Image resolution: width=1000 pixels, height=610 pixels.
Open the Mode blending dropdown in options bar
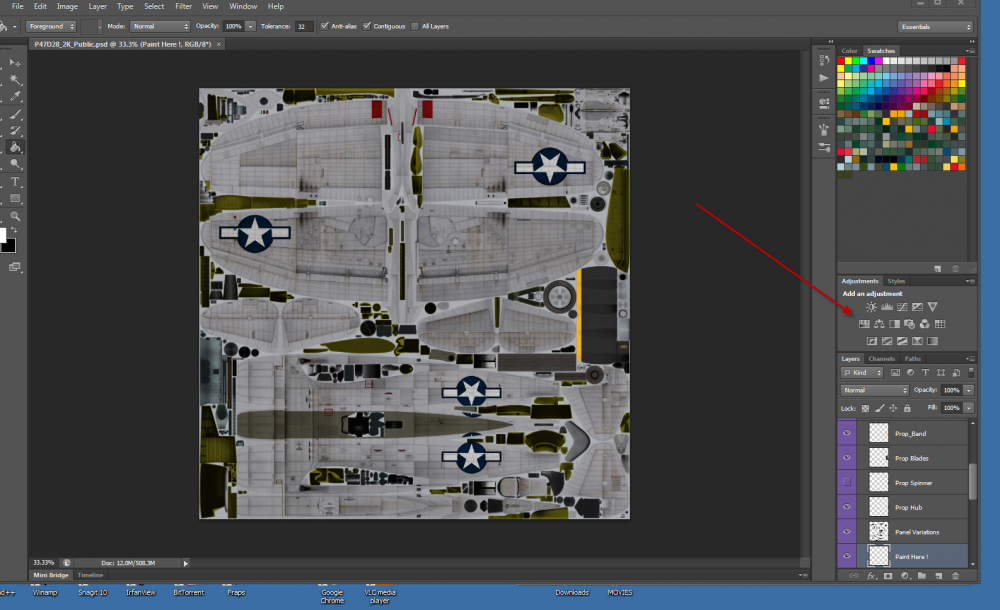[x=160, y=26]
